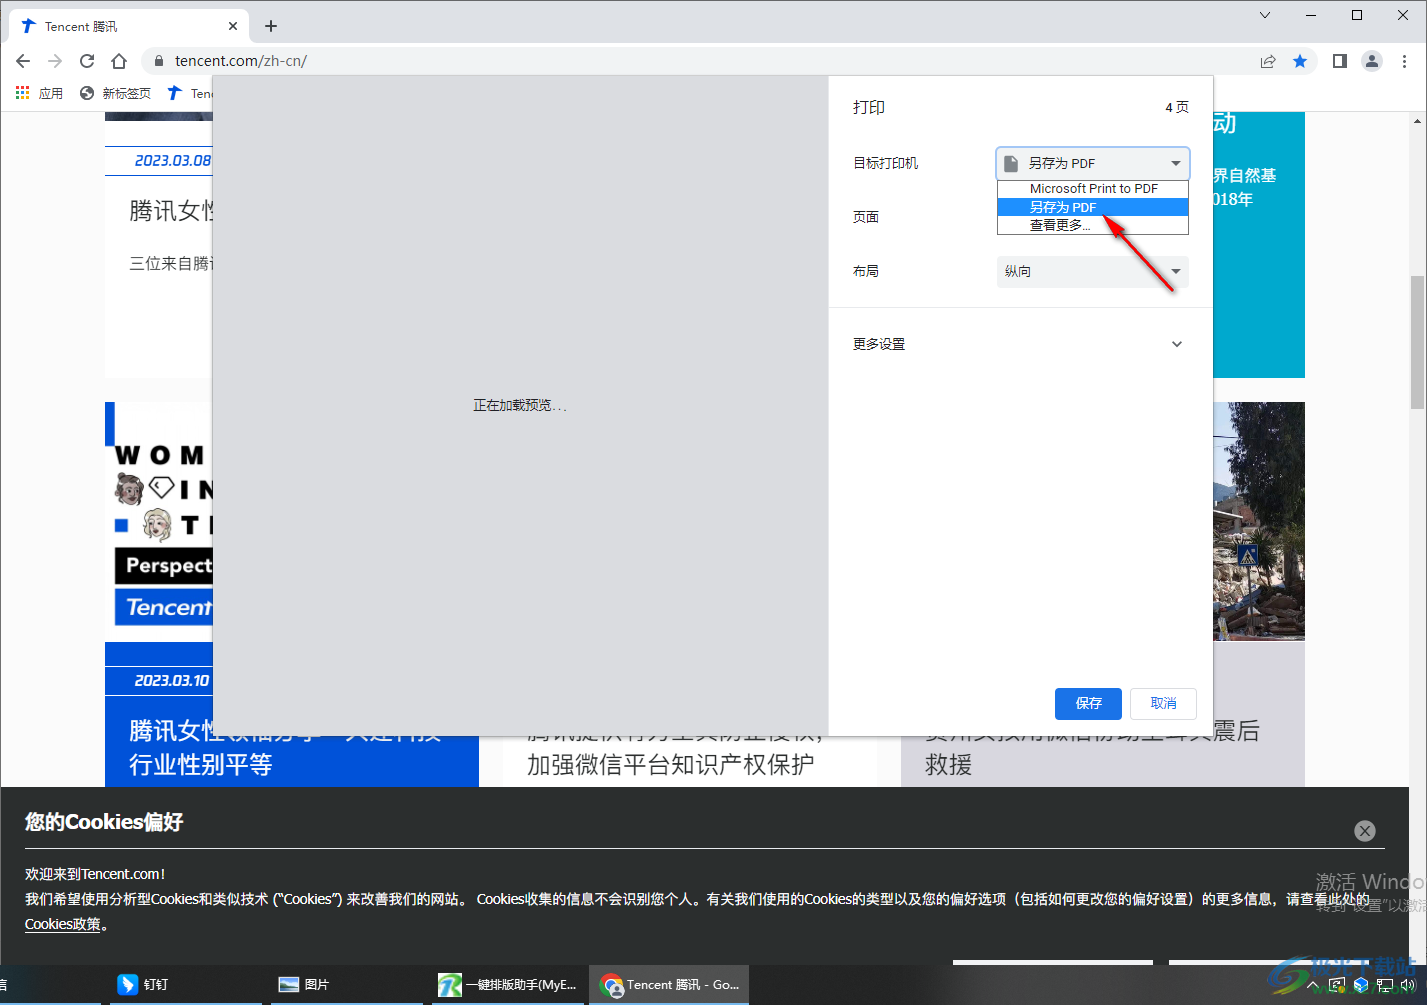Open the 布局 layout dropdown showing 纵向
The width and height of the screenshot is (1427, 1005).
[x=1093, y=271]
